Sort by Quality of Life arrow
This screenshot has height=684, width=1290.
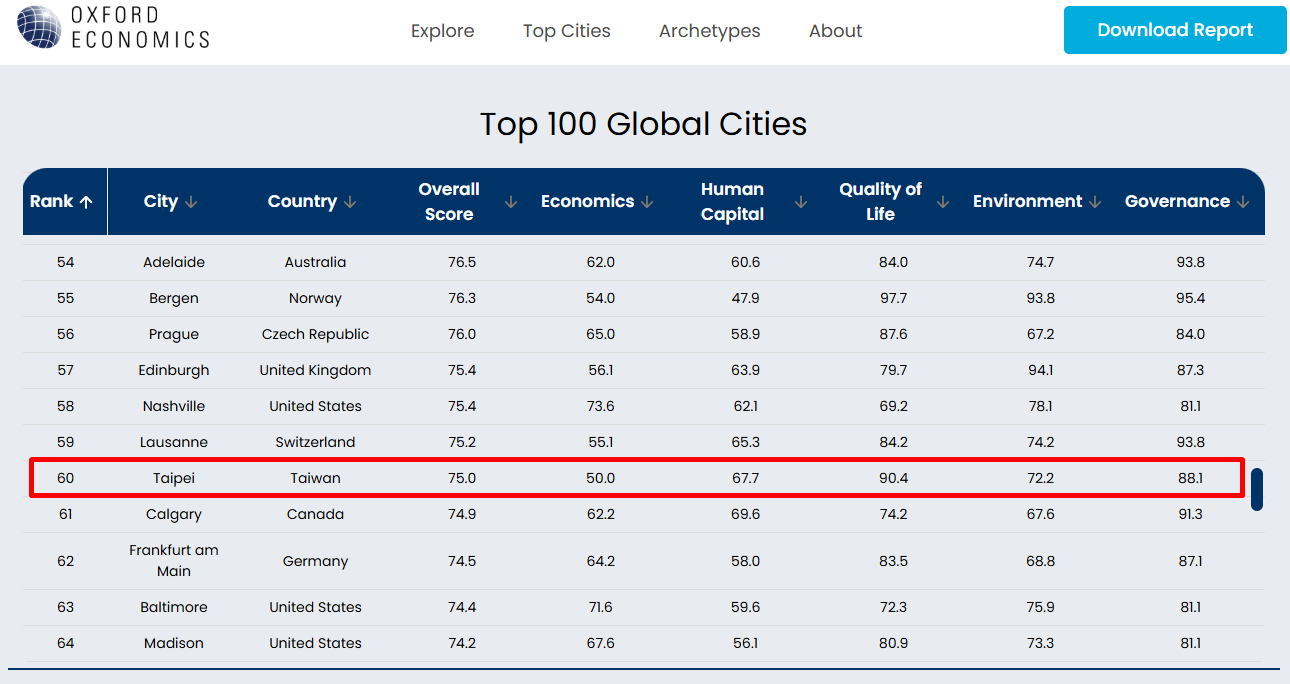point(942,202)
